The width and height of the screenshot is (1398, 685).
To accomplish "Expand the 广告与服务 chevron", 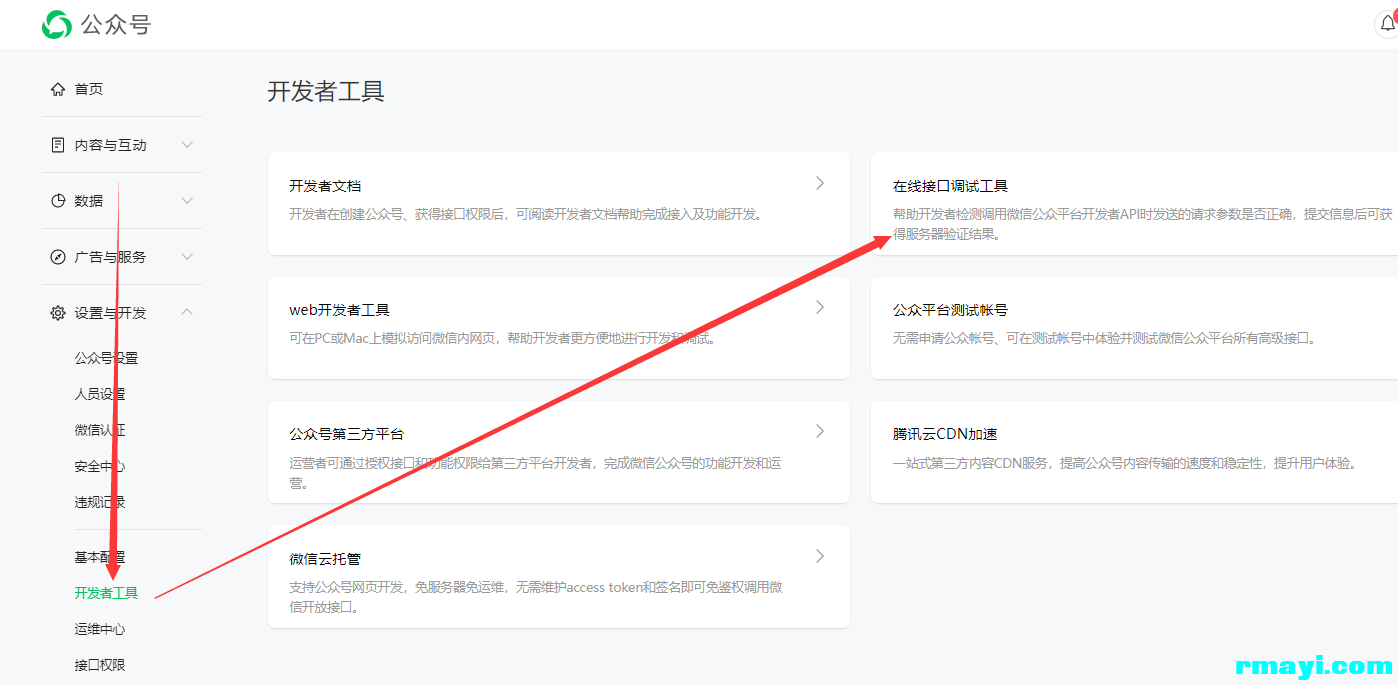I will click(x=187, y=257).
